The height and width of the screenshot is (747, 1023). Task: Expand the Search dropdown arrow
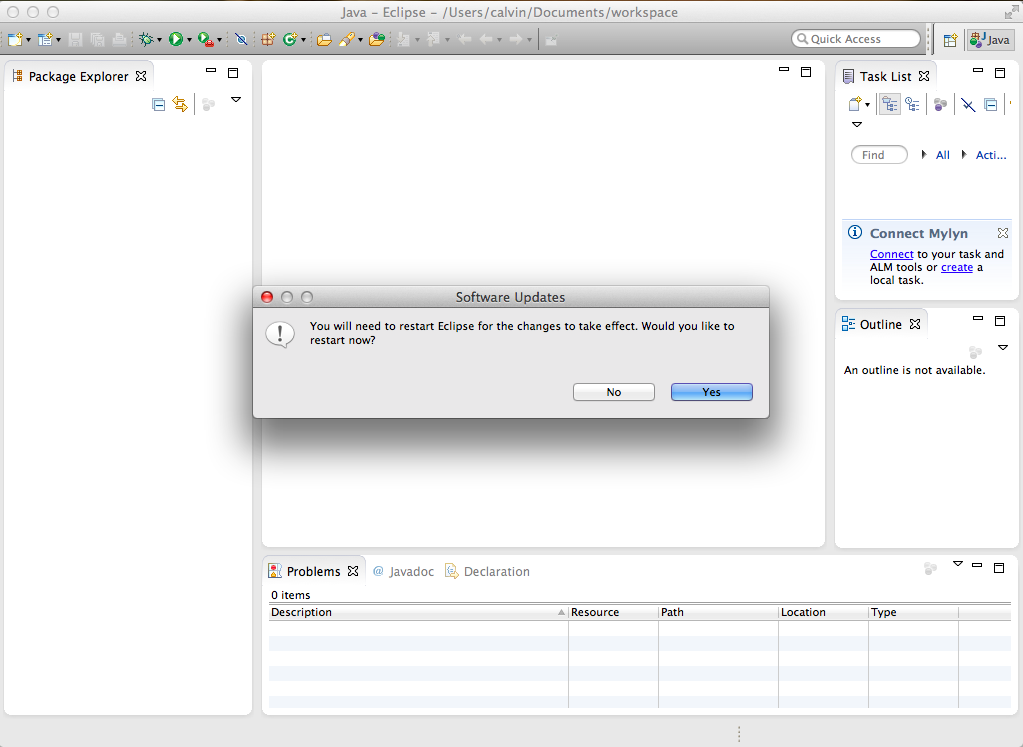pyautogui.click(x=360, y=40)
